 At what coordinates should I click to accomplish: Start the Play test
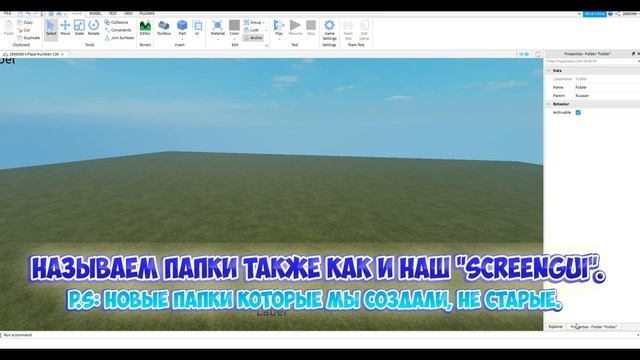279,26
